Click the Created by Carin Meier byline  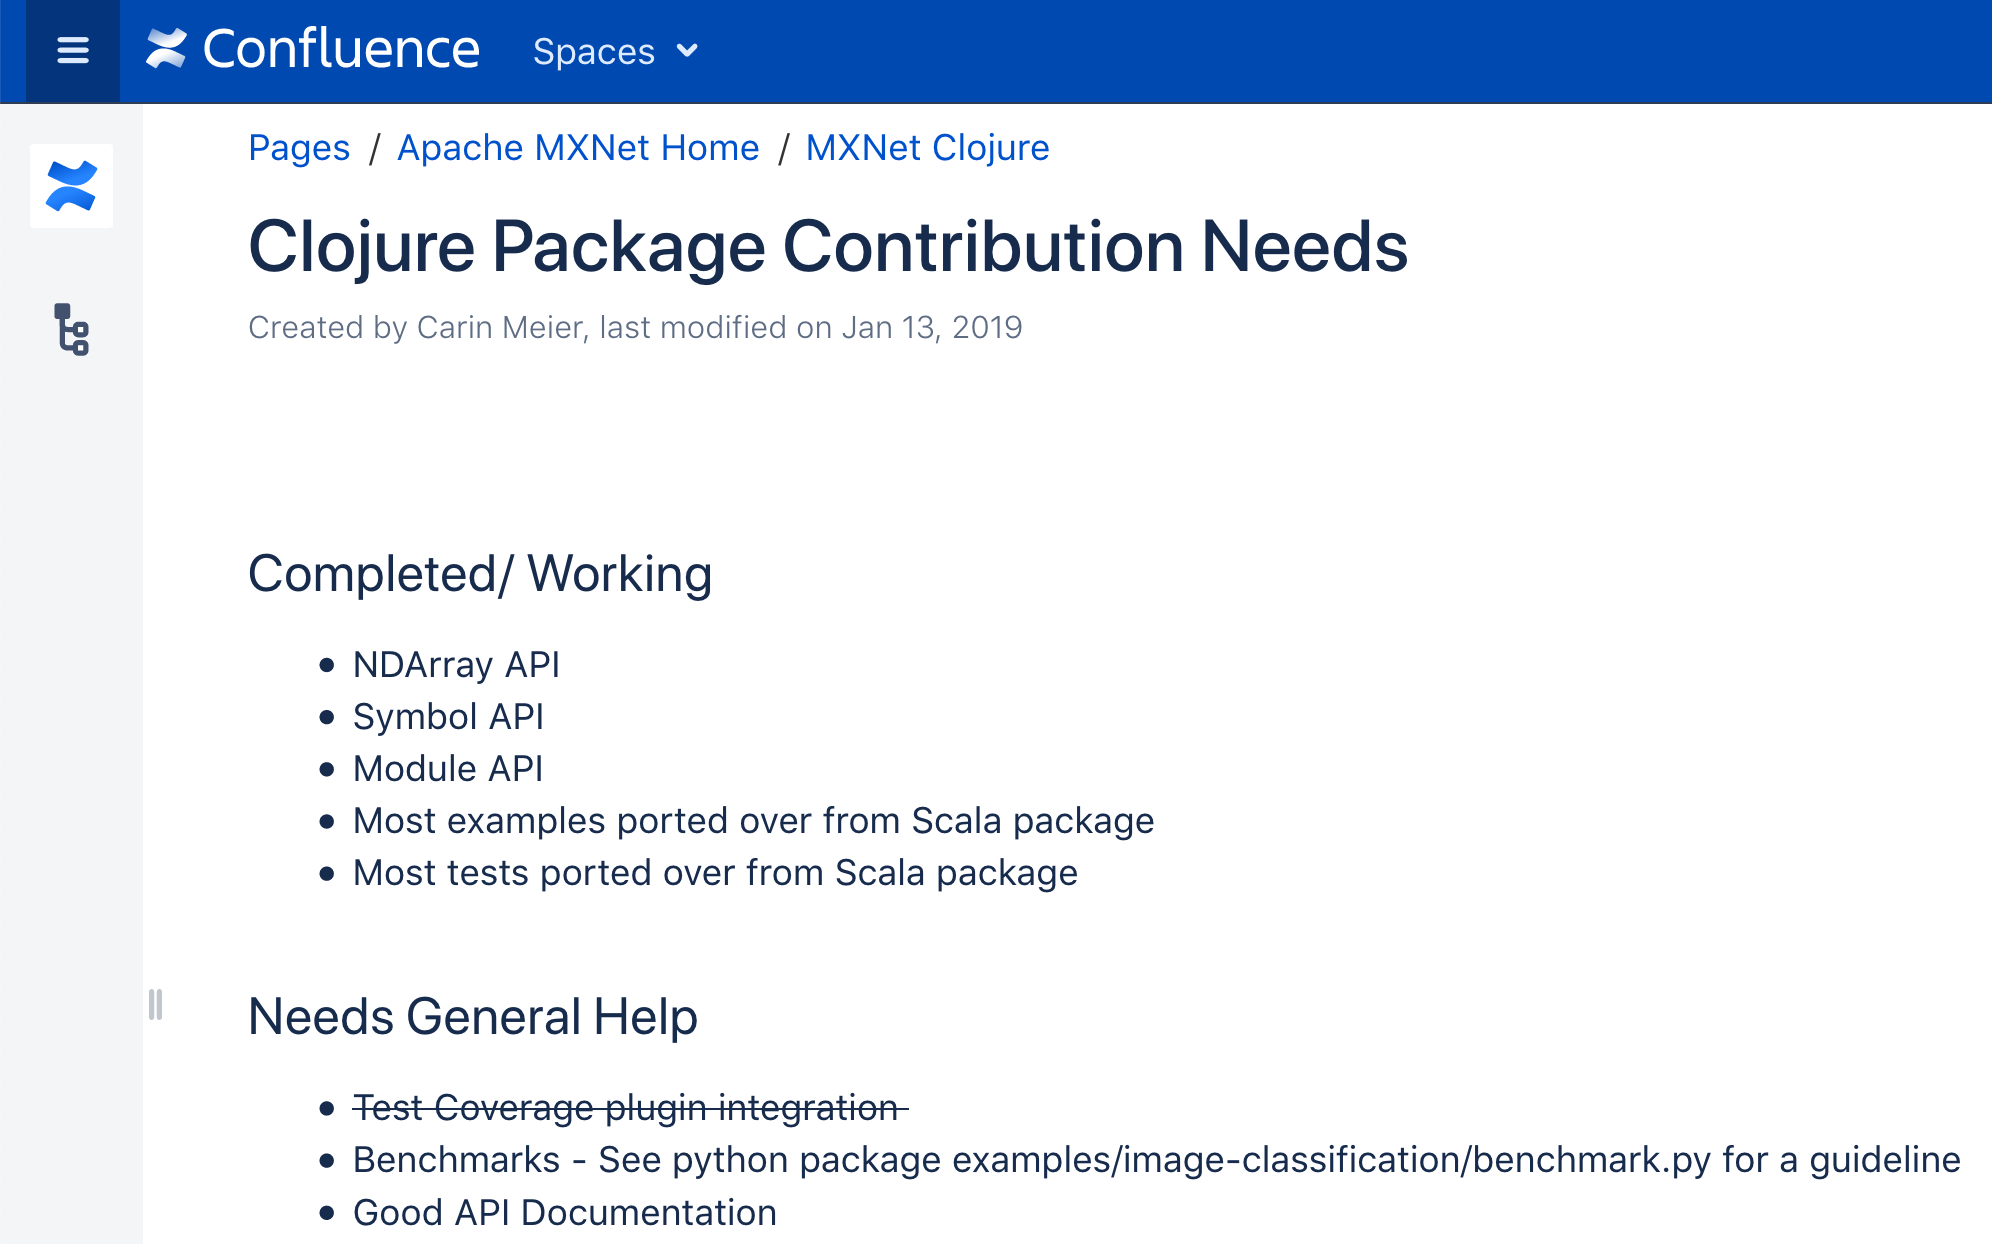tap(635, 328)
